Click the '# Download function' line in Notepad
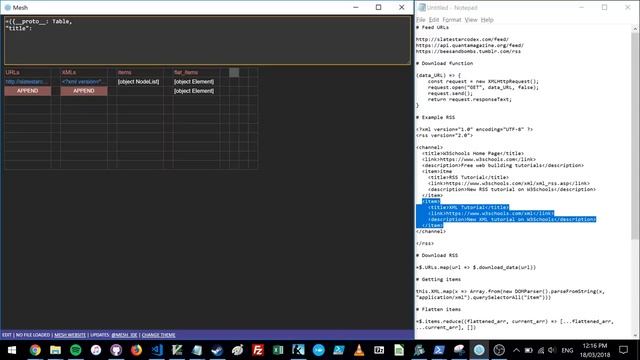Viewport: 640px width, 360px height. point(444,63)
